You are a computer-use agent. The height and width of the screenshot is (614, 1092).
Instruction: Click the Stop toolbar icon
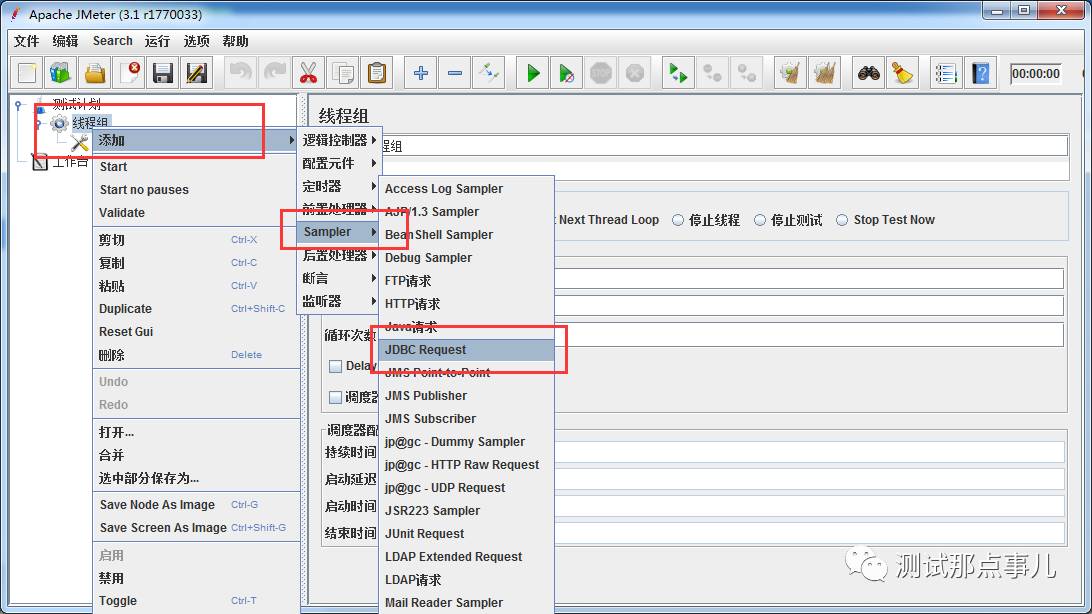(x=600, y=73)
